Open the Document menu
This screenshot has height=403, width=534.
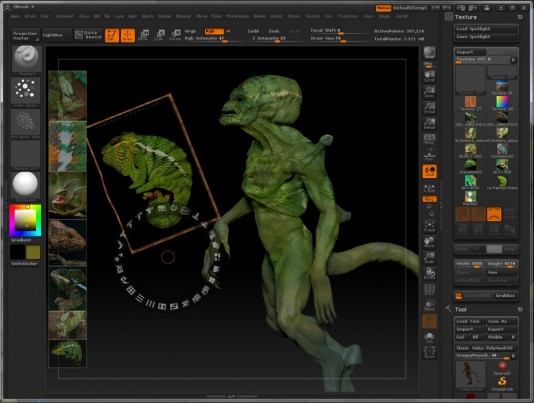64,16
